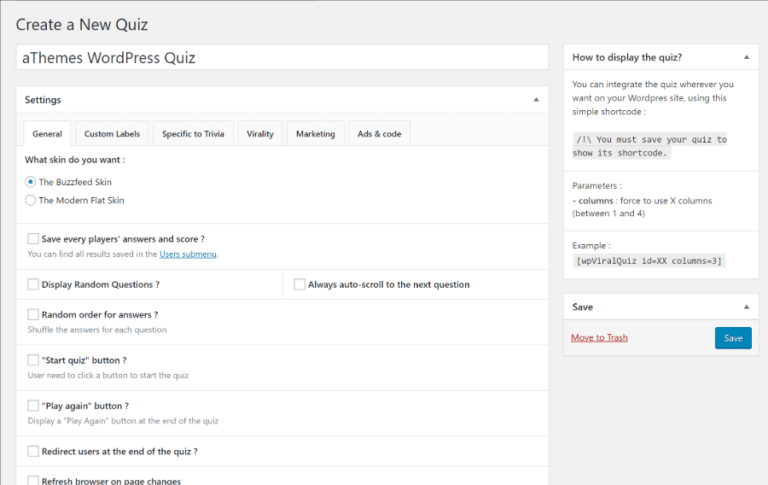Switch to the Ads & code tab
768x485 pixels.
(379, 134)
